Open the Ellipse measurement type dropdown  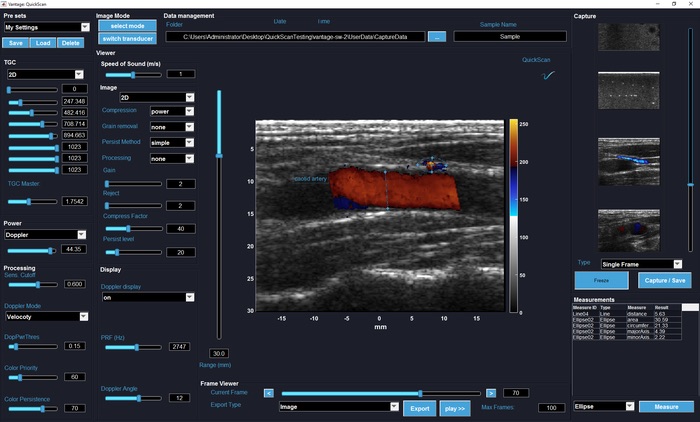point(605,406)
